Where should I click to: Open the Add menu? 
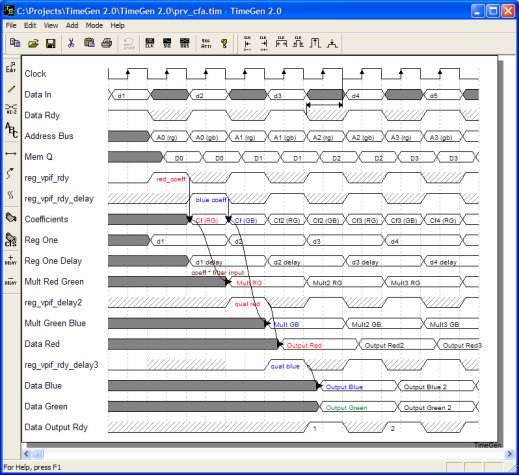pos(72,25)
